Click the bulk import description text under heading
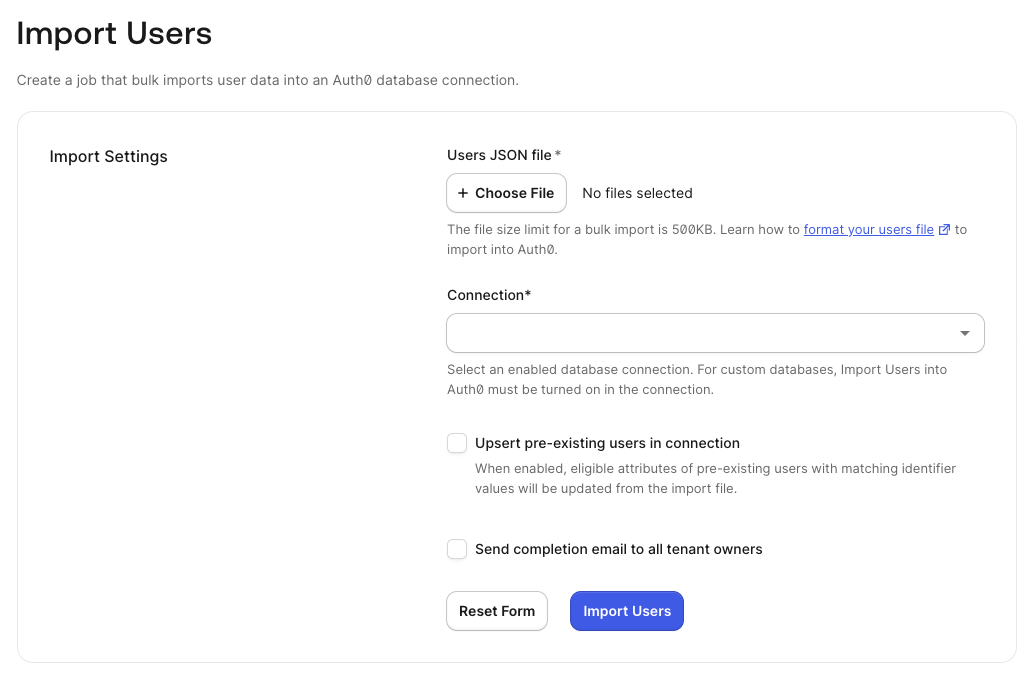This screenshot has height=676, width=1034. pyautogui.click(x=268, y=80)
